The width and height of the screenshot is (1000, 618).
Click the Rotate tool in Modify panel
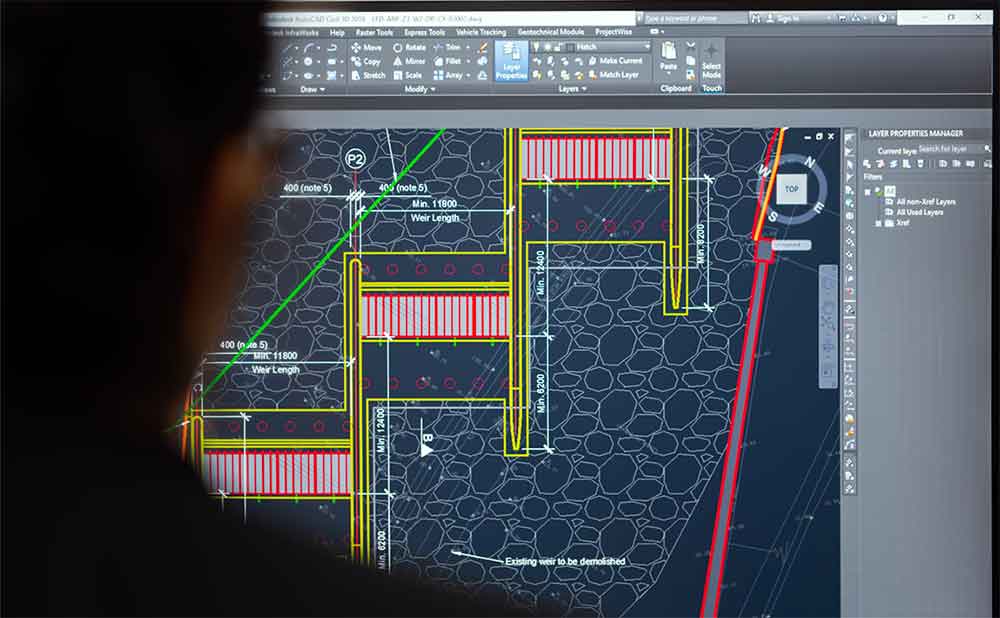pos(411,47)
